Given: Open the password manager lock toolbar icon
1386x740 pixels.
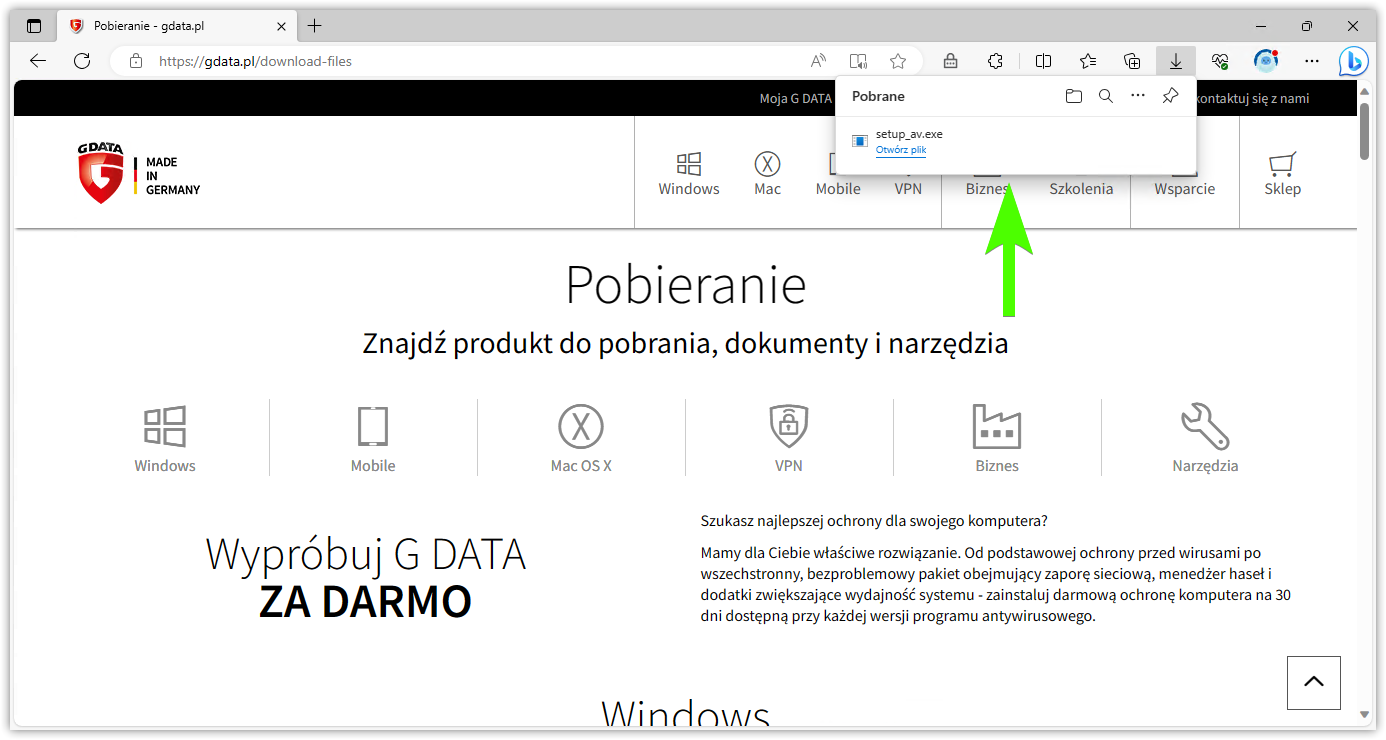Looking at the screenshot, I should pos(951,61).
